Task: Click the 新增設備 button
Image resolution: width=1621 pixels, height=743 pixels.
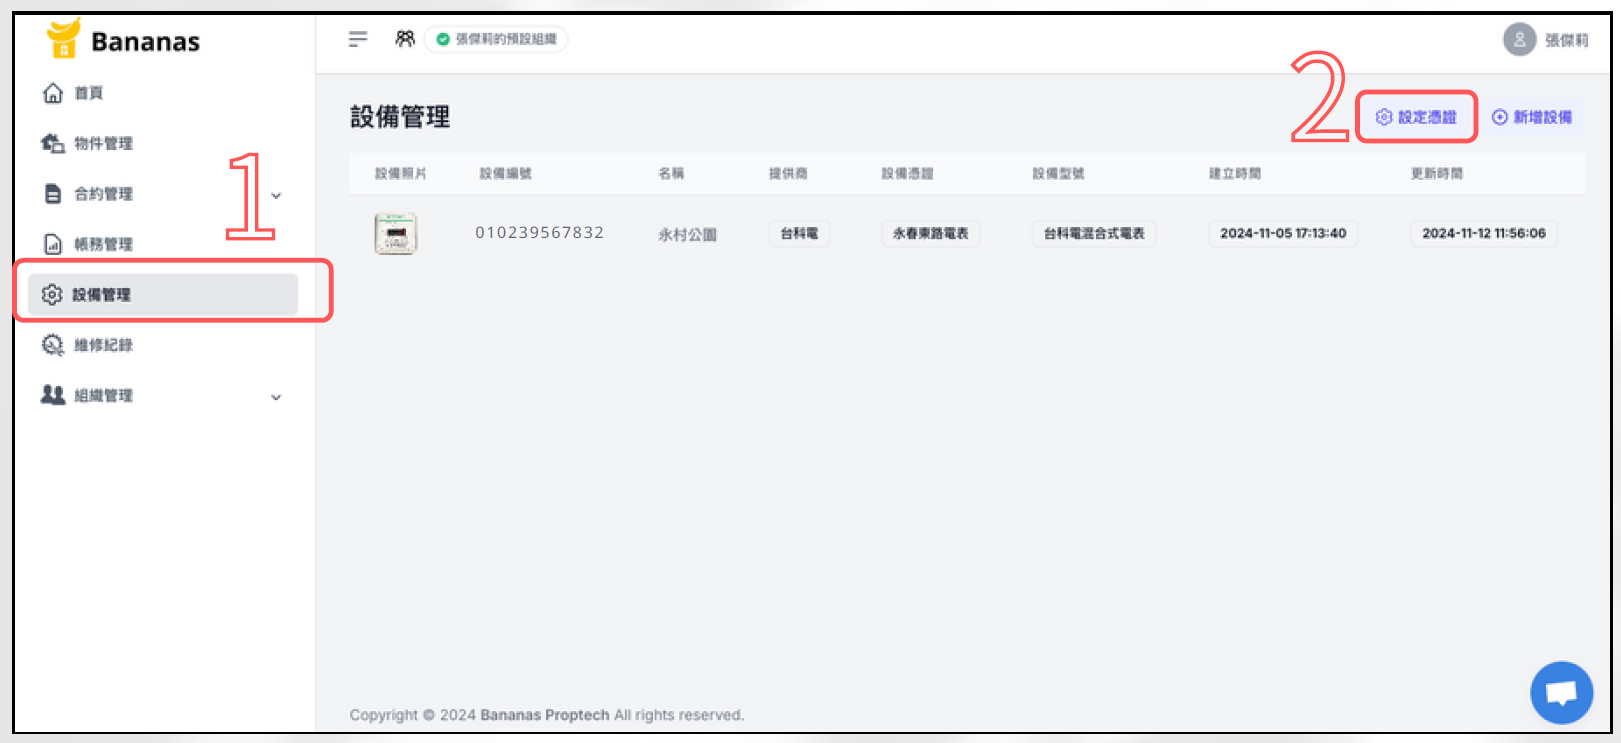Action: 1532,117
